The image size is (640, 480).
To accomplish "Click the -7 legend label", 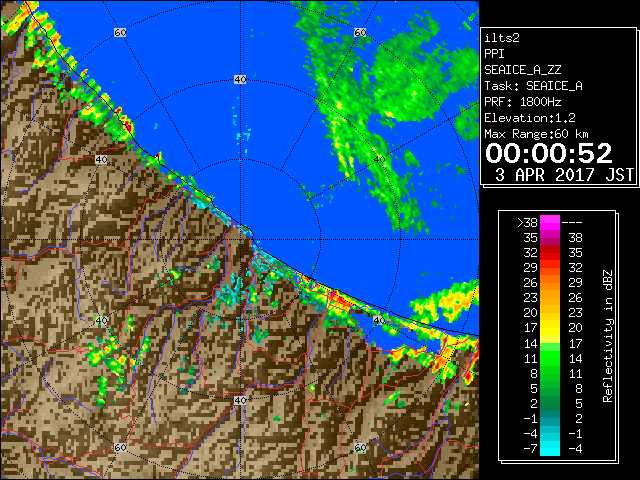I will [530, 449].
